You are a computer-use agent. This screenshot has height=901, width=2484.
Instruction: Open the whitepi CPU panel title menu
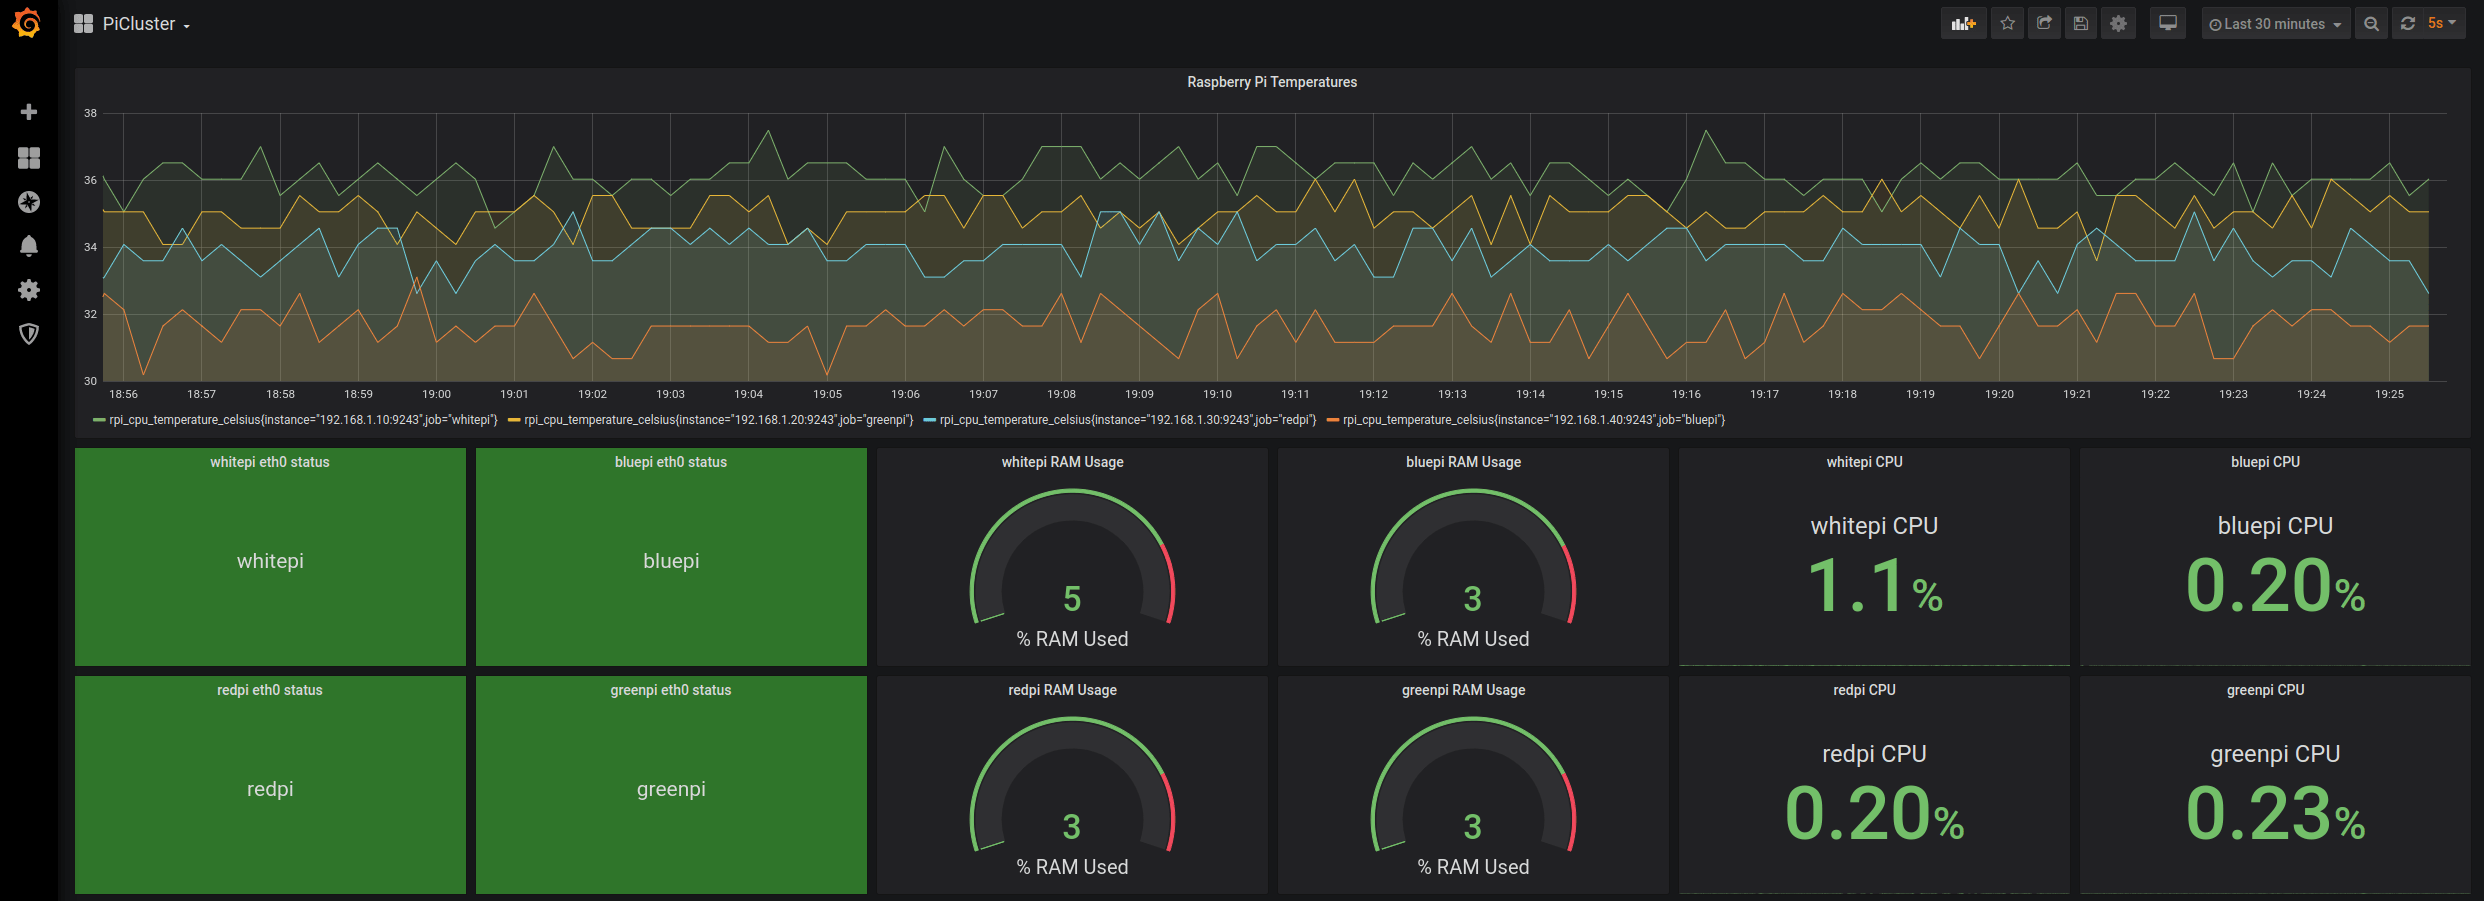(x=1864, y=461)
